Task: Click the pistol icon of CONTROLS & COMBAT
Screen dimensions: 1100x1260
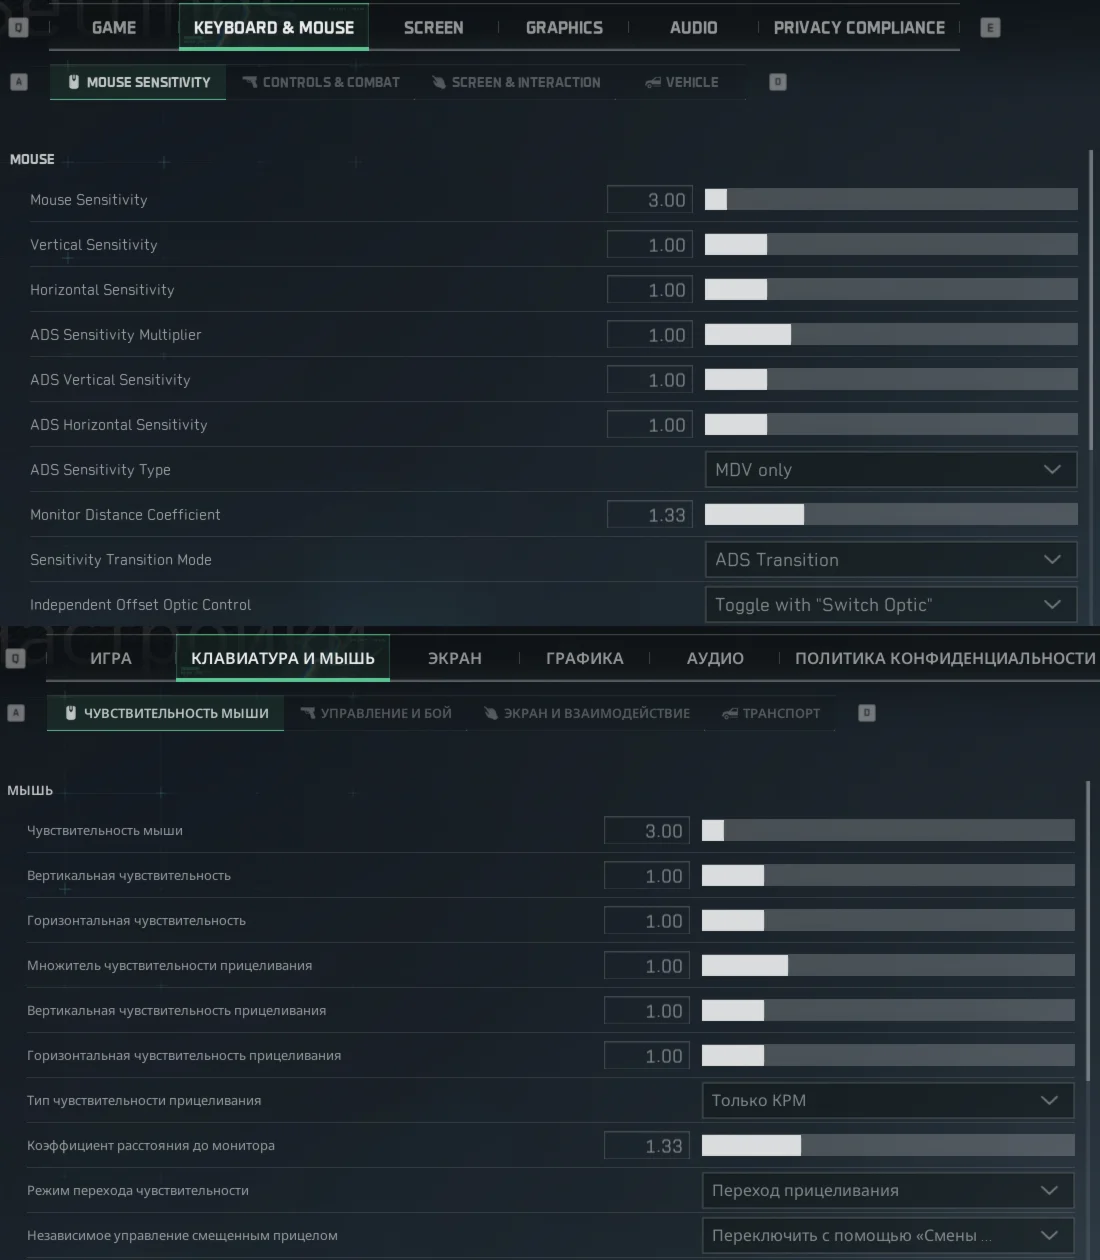Action: (x=250, y=82)
